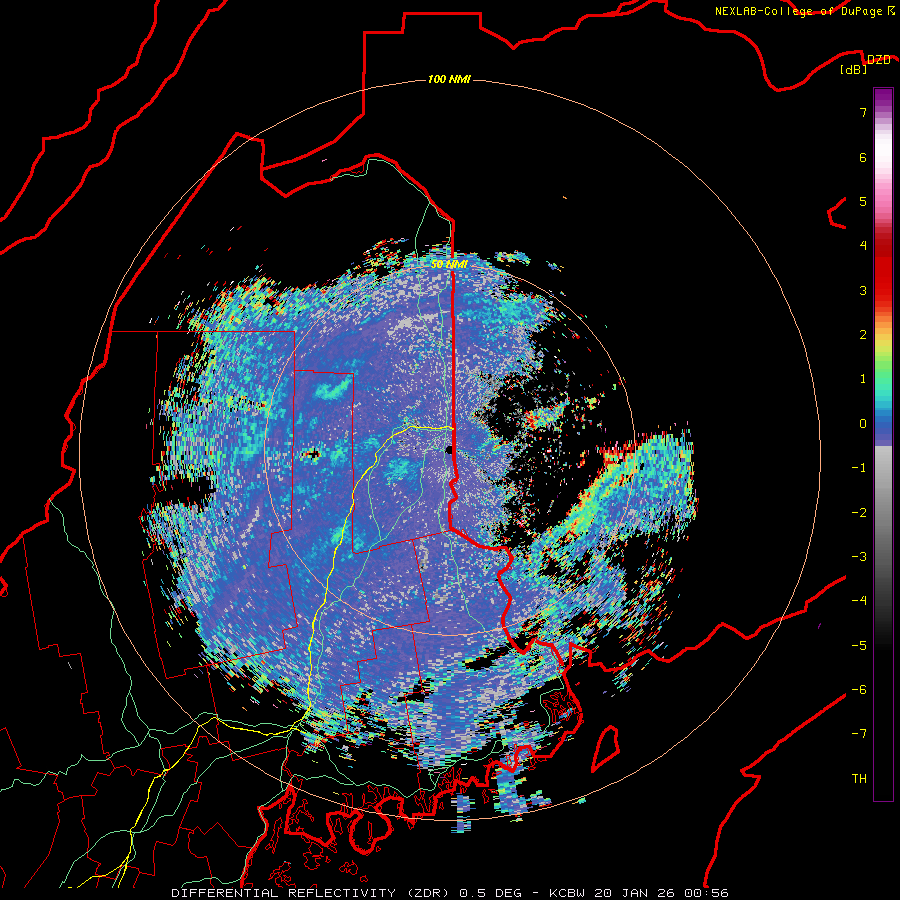Click the 3 tick label on the color scale

coord(863,290)
